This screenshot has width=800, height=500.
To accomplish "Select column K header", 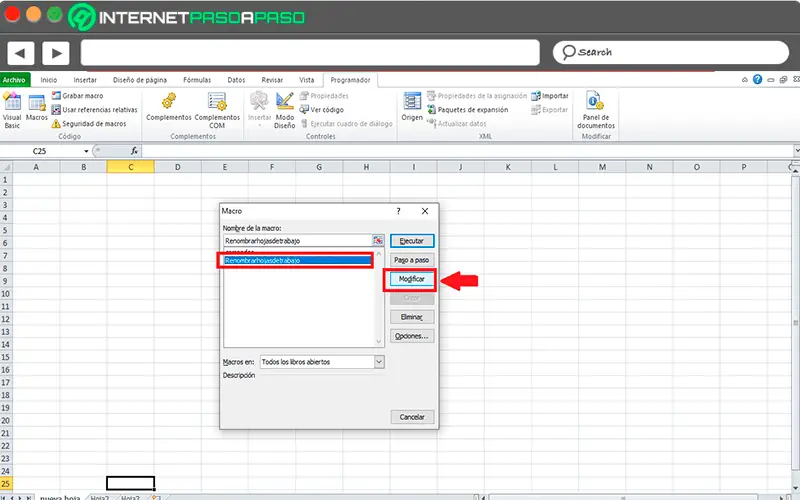I will (508, 167).
